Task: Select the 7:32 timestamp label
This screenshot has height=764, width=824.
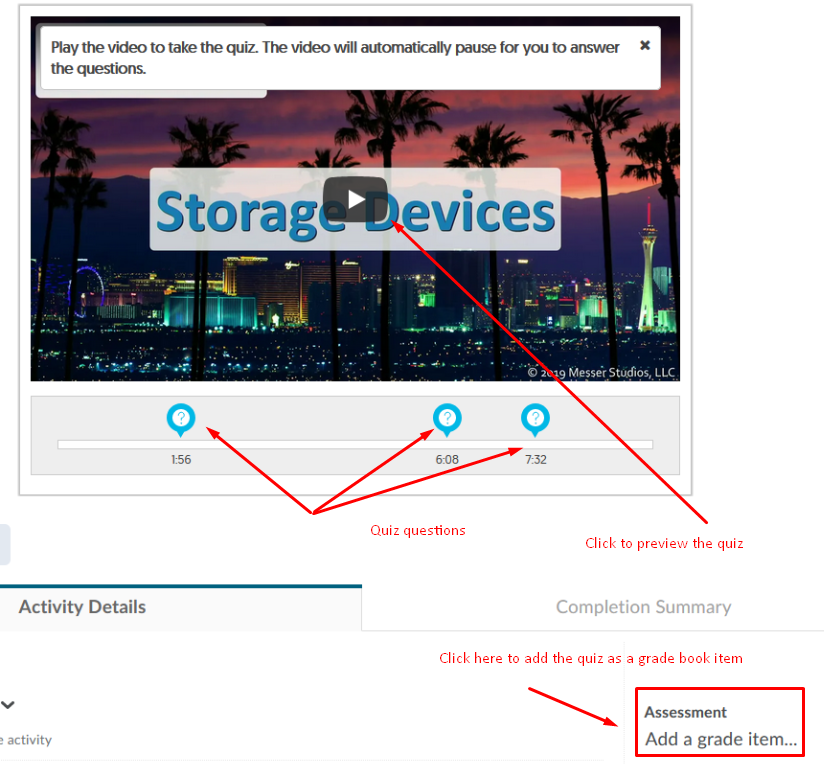Action: click(535, 460)
